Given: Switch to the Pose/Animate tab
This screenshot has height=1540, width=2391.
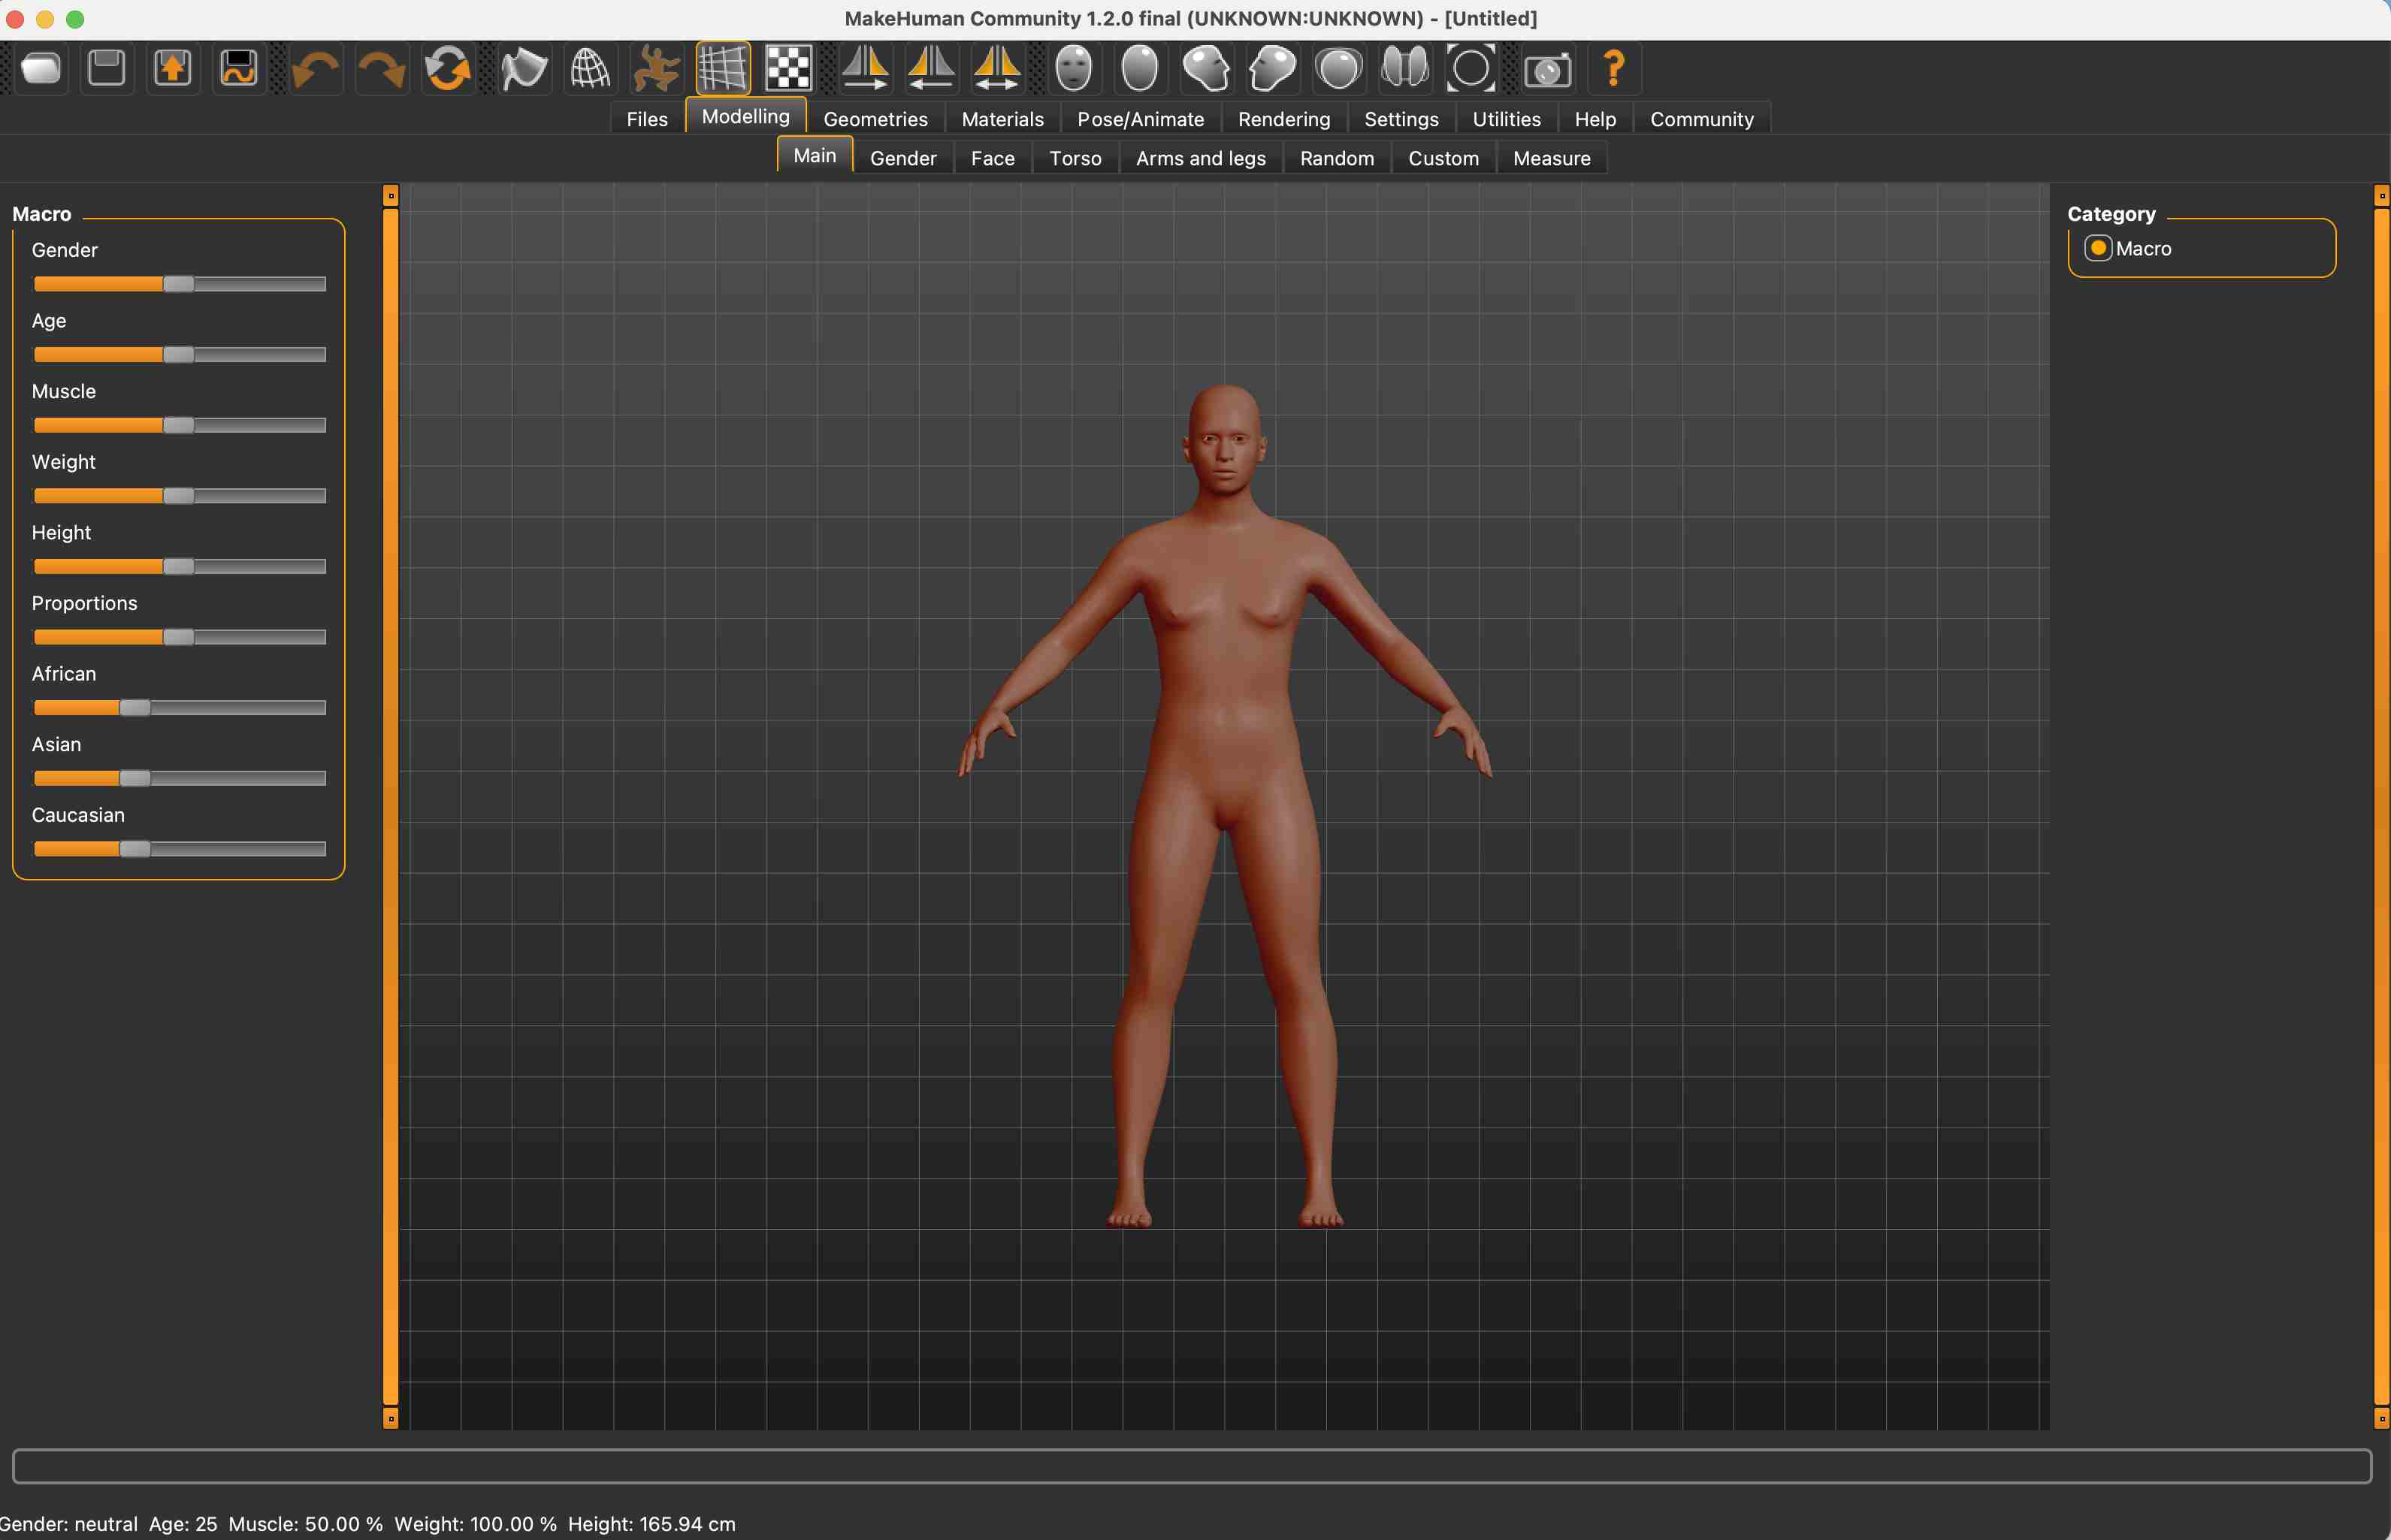Looking at the screenshot, I should pyautogui.click(x=1140, y=119).
